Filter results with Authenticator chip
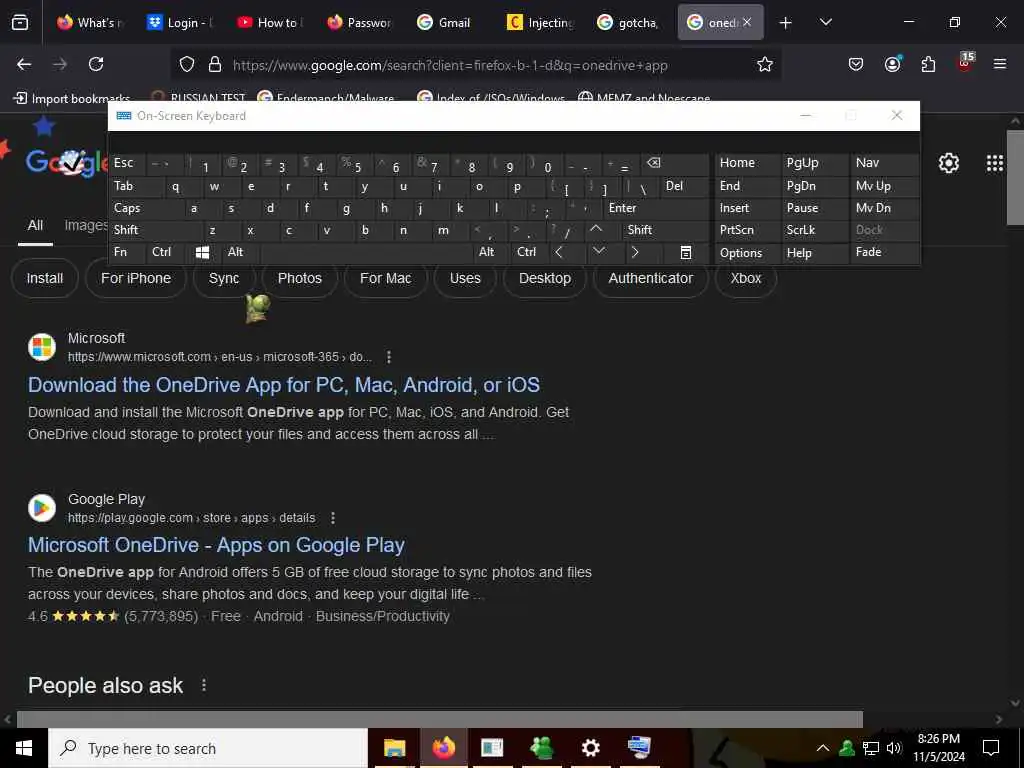 tap(650, 278)
